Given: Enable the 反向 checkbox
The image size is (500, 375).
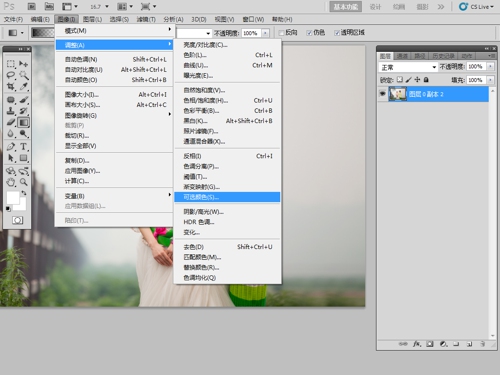Looking at the screenshot, I should 281,33.
